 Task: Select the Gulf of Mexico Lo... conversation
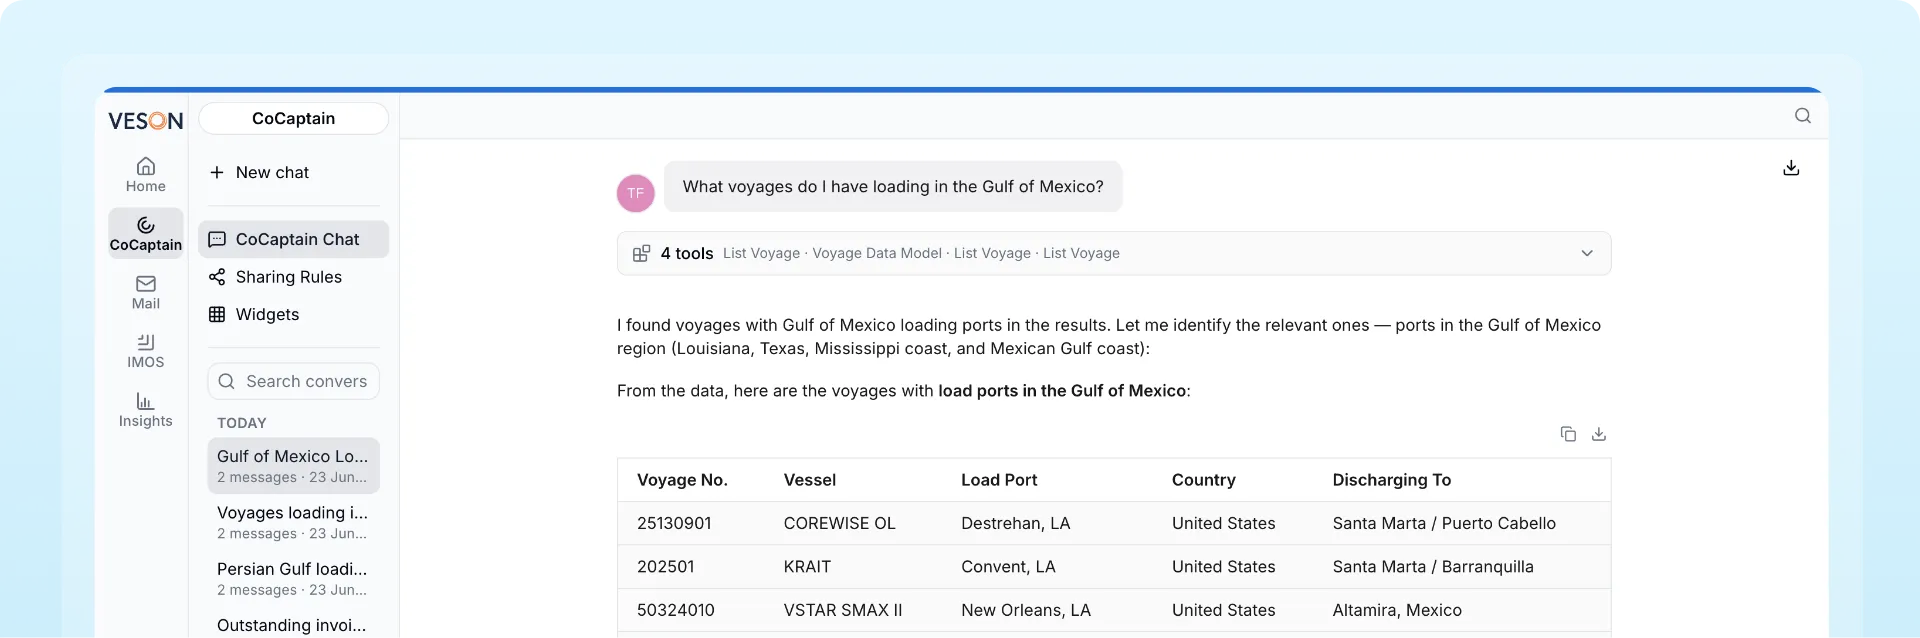pyautogui.click(x=293, y=465)
